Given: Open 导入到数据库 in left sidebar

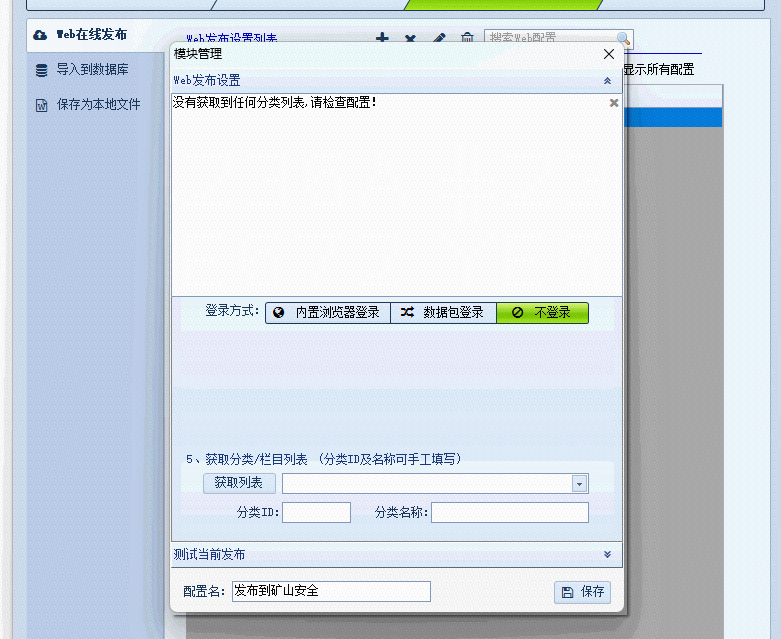Looking at the screenshot, I should point(91,70).
